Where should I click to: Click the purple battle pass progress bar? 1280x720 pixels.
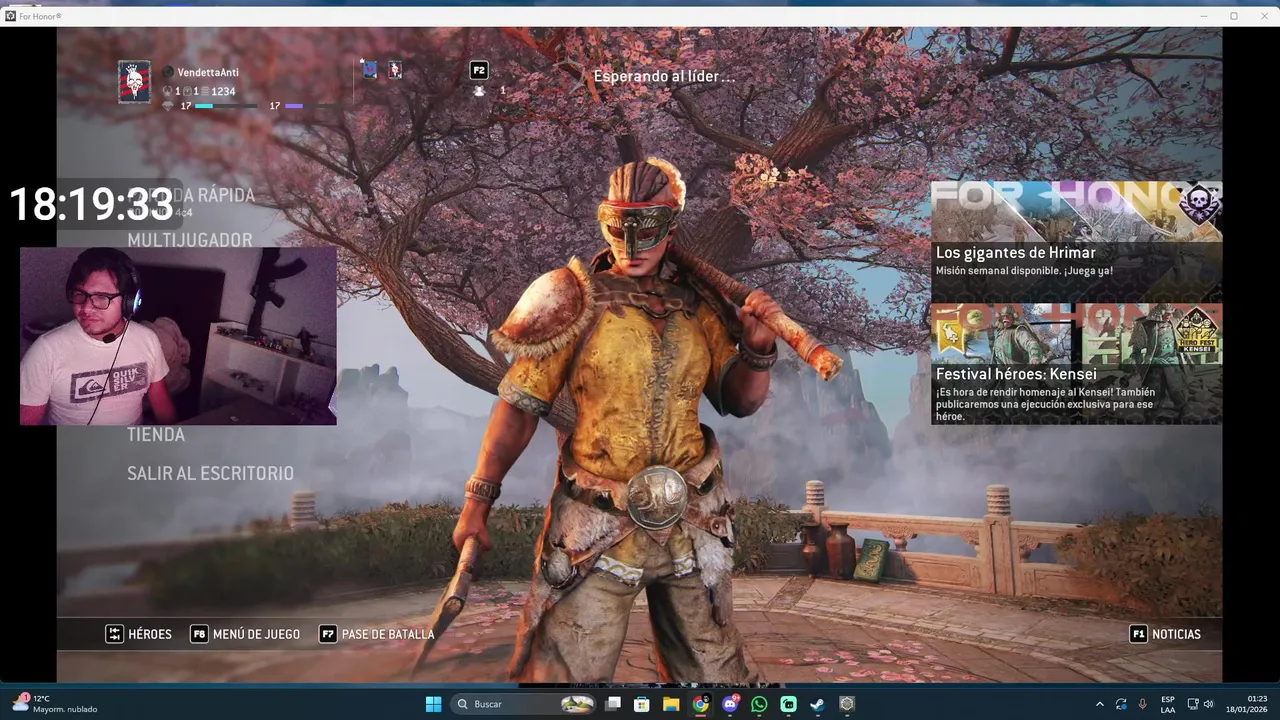coord(310,106)
